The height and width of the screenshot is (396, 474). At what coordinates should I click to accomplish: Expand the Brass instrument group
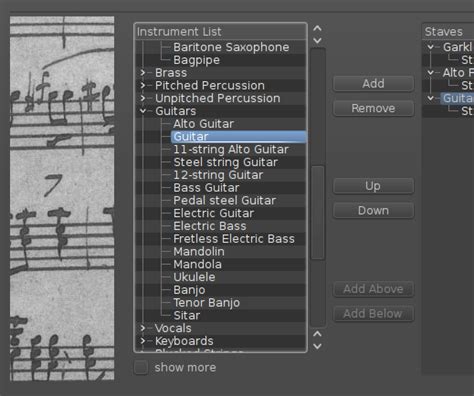pos(143,73)
